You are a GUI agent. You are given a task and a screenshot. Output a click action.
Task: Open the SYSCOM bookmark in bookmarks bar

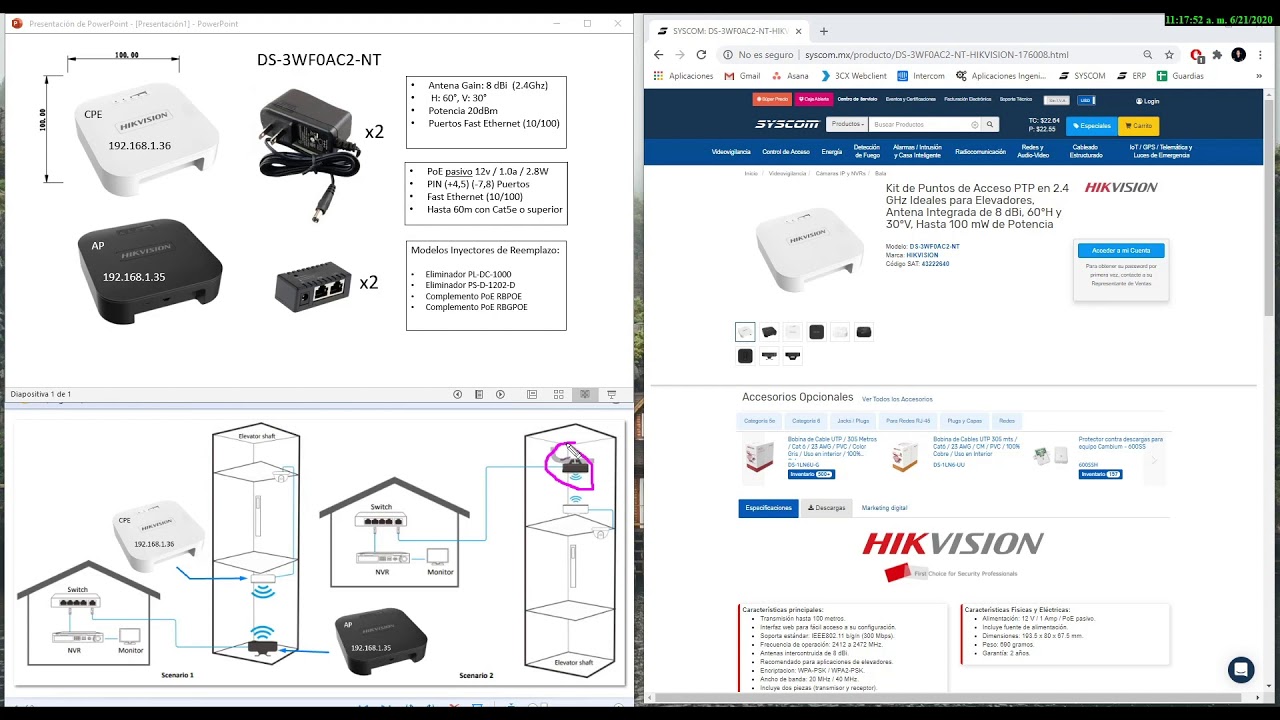pyautogui.click(x=1082, y=76)
